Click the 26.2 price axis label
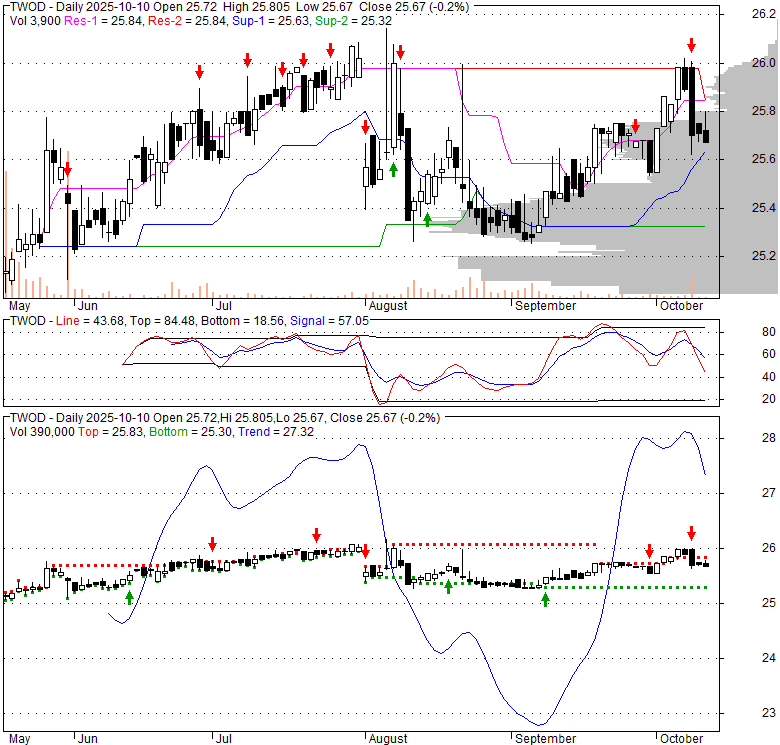The width and height of the screenshot is (780, 745). coord(764,14)
